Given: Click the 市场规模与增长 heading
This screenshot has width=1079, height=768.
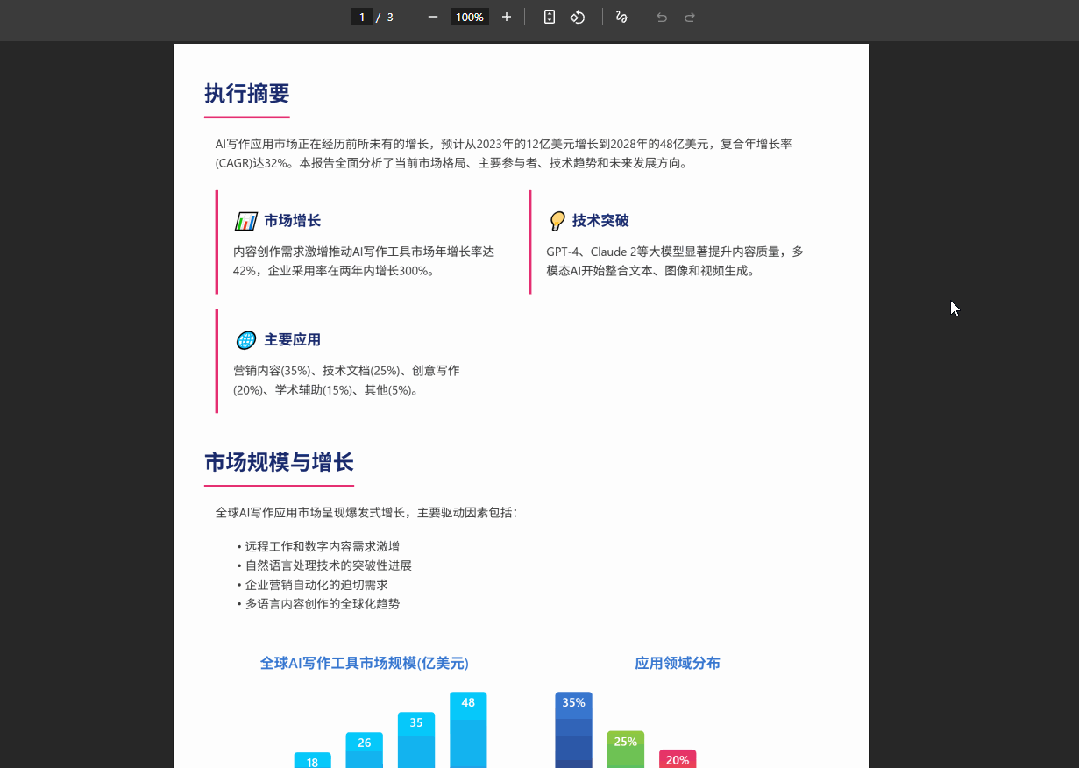Looking at the screenshot, I should pos(279,462).
